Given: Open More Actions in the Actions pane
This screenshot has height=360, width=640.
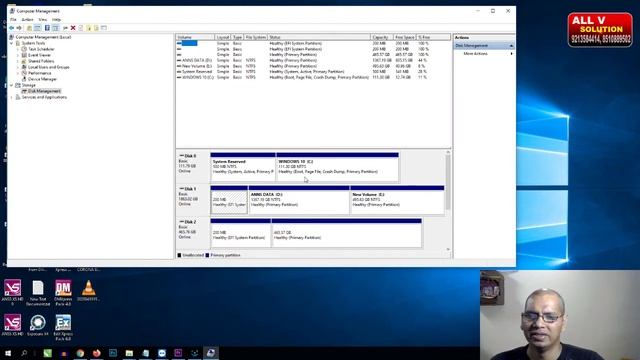Looking at the screenshot, I should click(x=476, y=53).
